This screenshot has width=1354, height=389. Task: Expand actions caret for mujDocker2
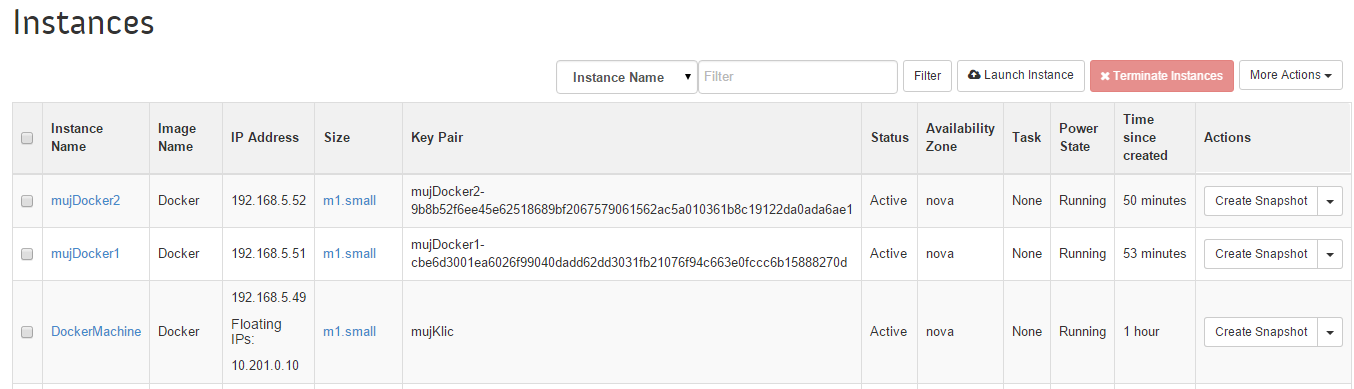pos(1330,200)
